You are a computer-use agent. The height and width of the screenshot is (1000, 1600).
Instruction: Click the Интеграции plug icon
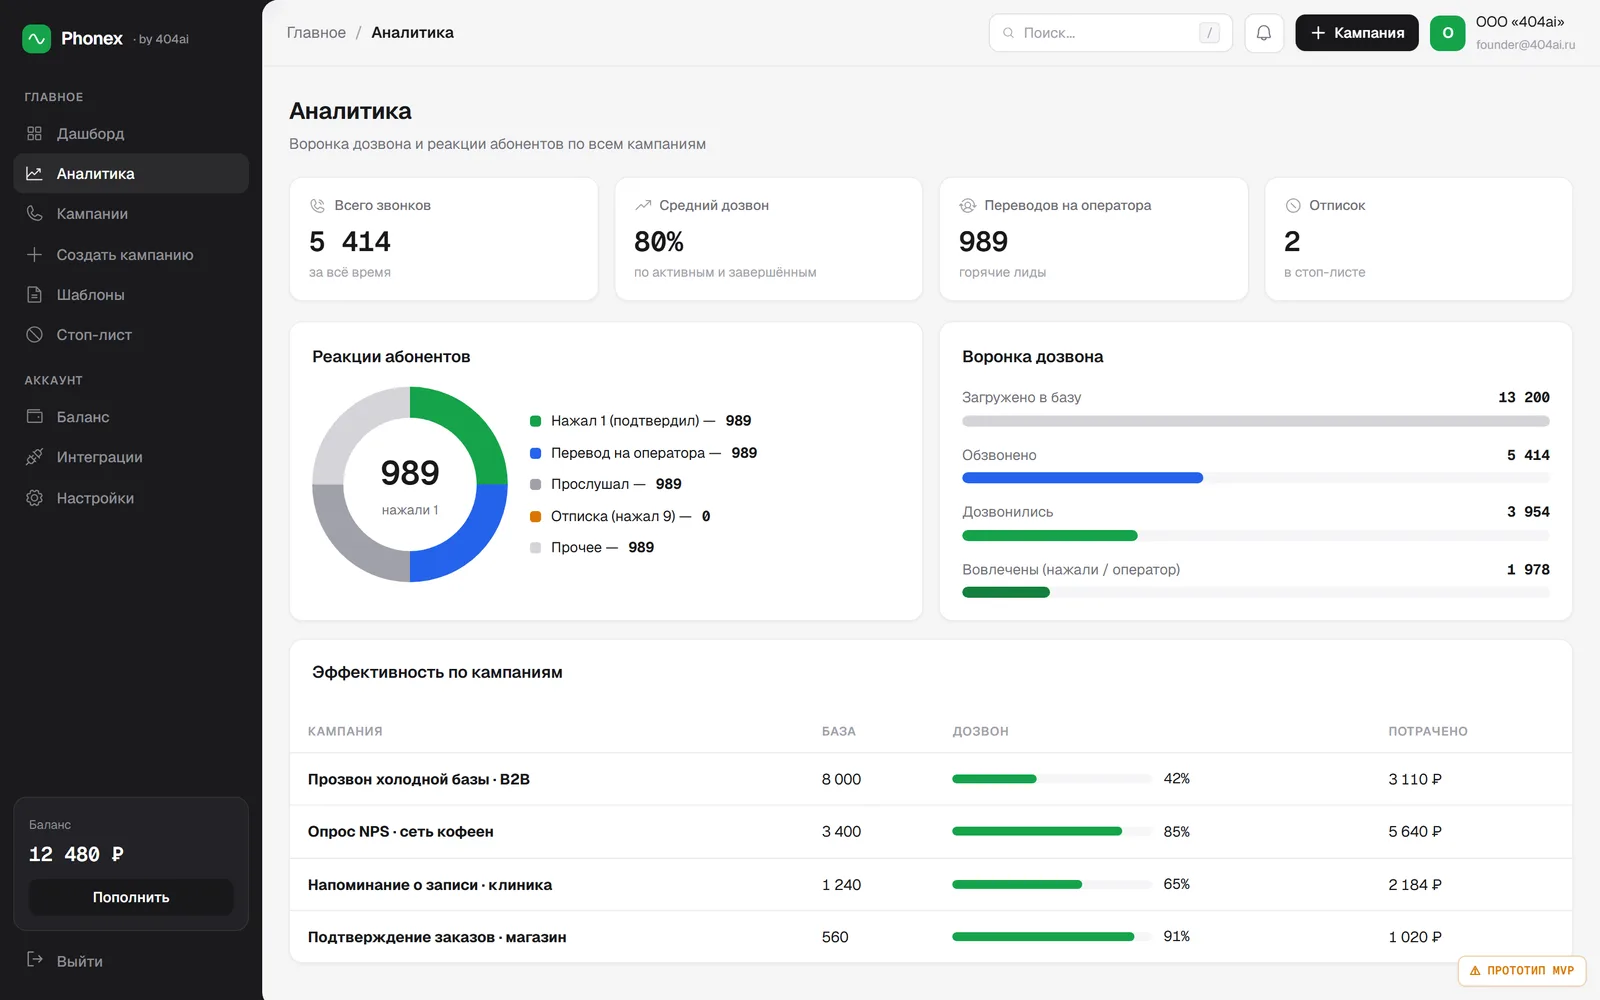coord(34,456)
